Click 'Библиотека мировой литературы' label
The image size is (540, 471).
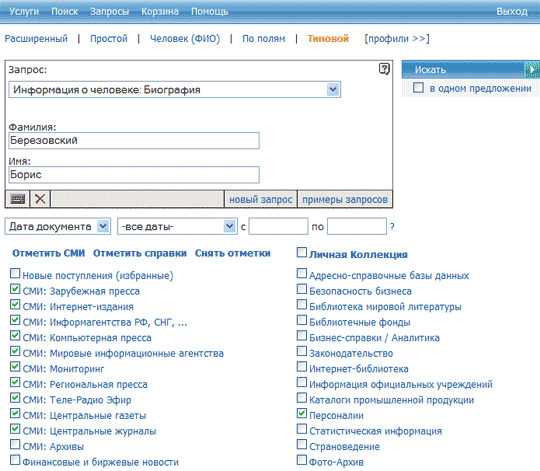pos(385,306)
